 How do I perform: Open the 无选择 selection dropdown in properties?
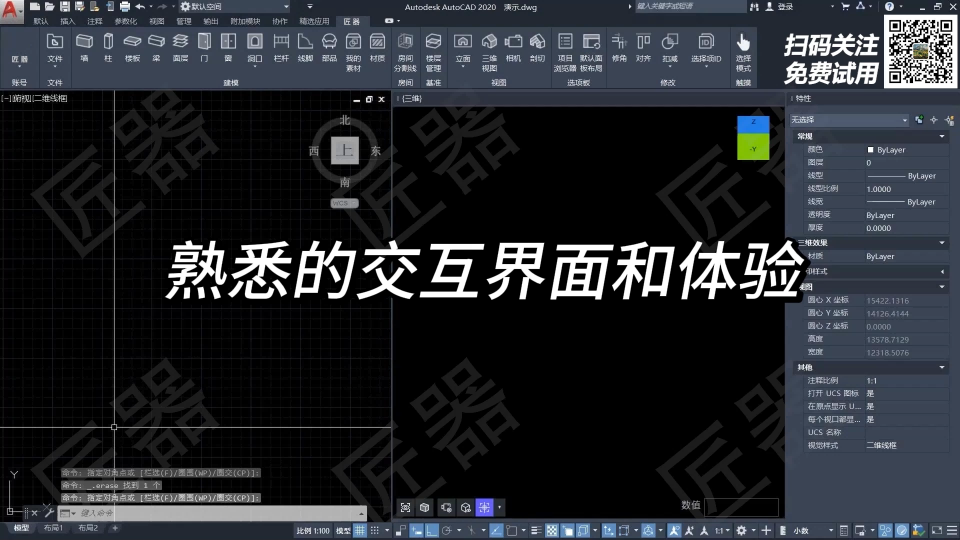point(849,120)
